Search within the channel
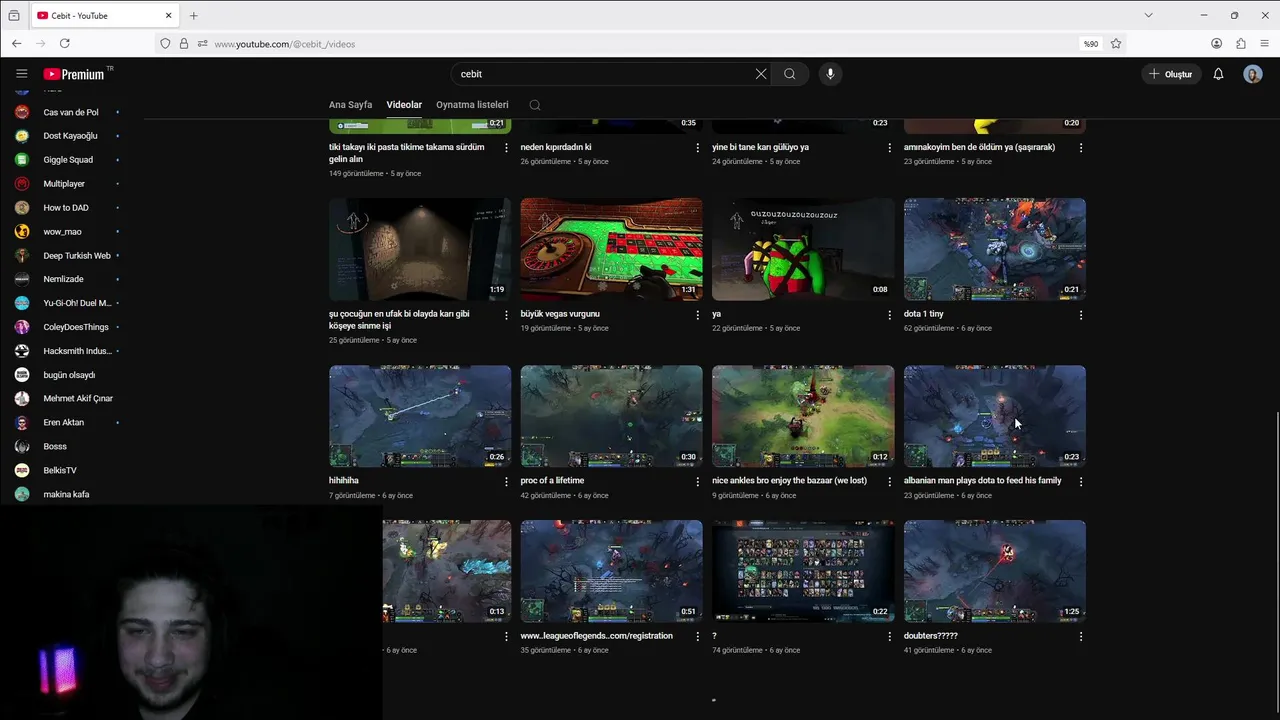The height and width of the screenshot is (720, 1280). (535, 105)
